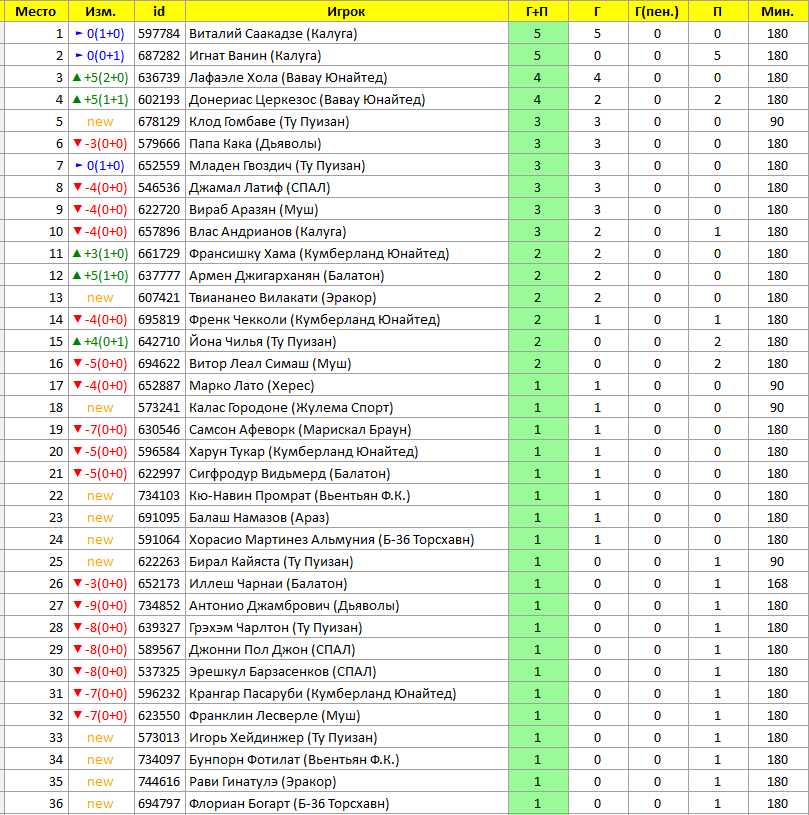This screenshot has height=815, width=809.
Task: Select player Самсон Афеворк
Action: click(x=300, y=430)
